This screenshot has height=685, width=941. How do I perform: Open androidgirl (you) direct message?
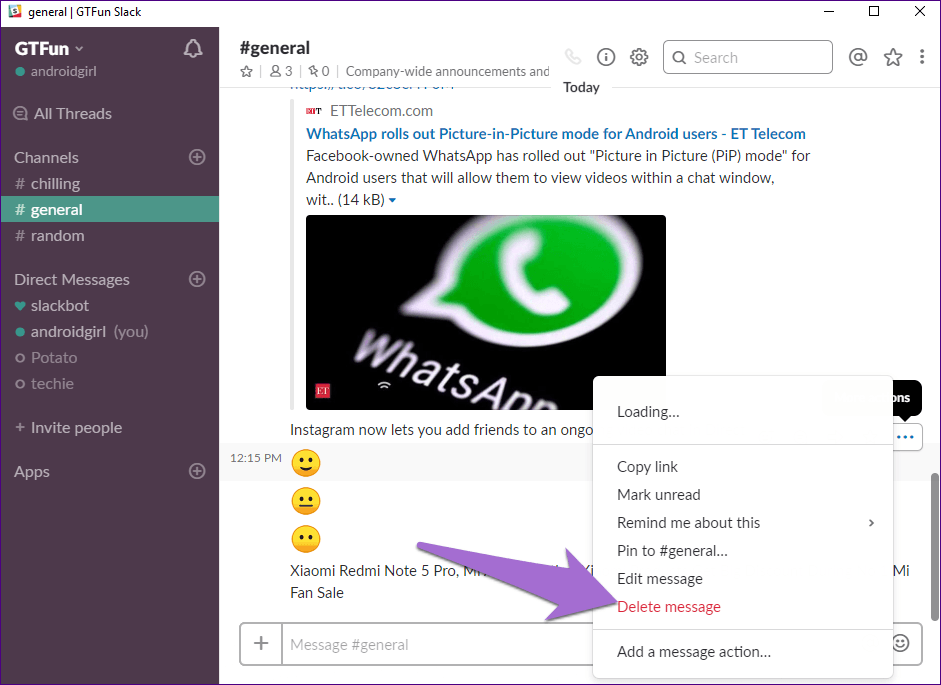(x=110, y=331)
